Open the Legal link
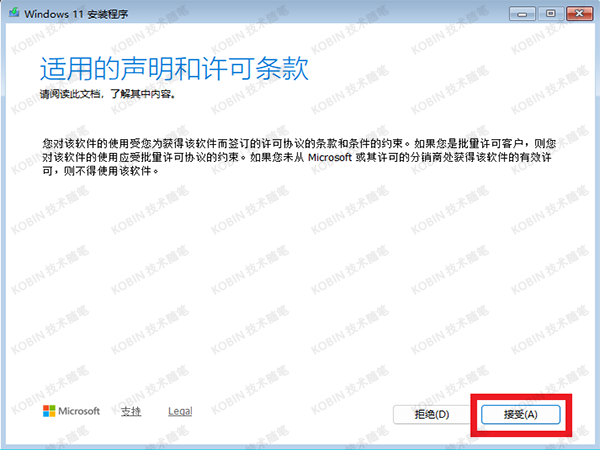The image size is (600, 450). click(180, 411)
